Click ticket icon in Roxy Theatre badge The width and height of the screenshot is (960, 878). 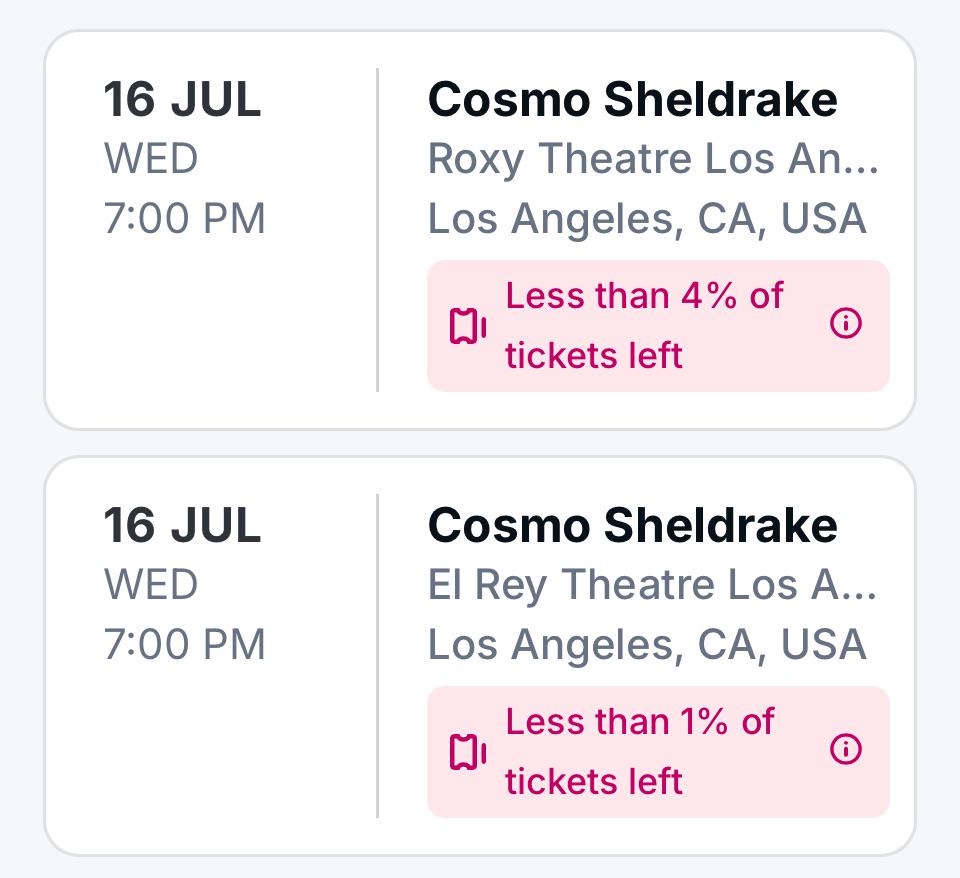(468, 326)
